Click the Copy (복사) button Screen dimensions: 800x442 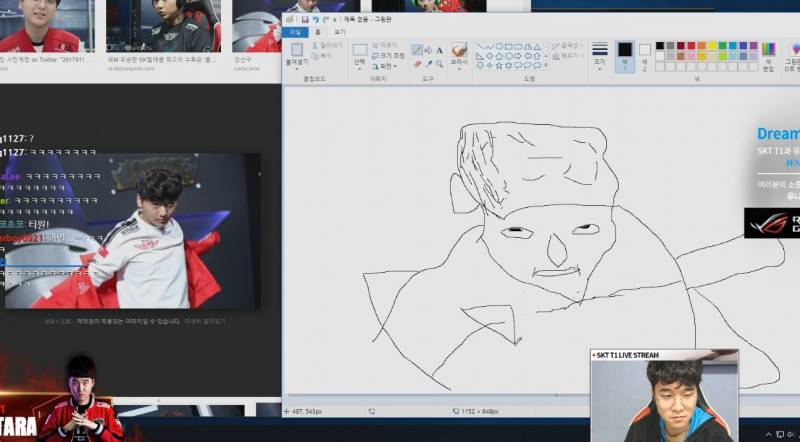[322, 56]
